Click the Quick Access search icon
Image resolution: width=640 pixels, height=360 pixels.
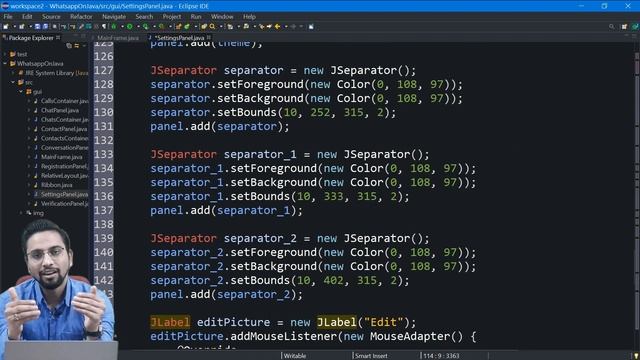pos(611,27)
